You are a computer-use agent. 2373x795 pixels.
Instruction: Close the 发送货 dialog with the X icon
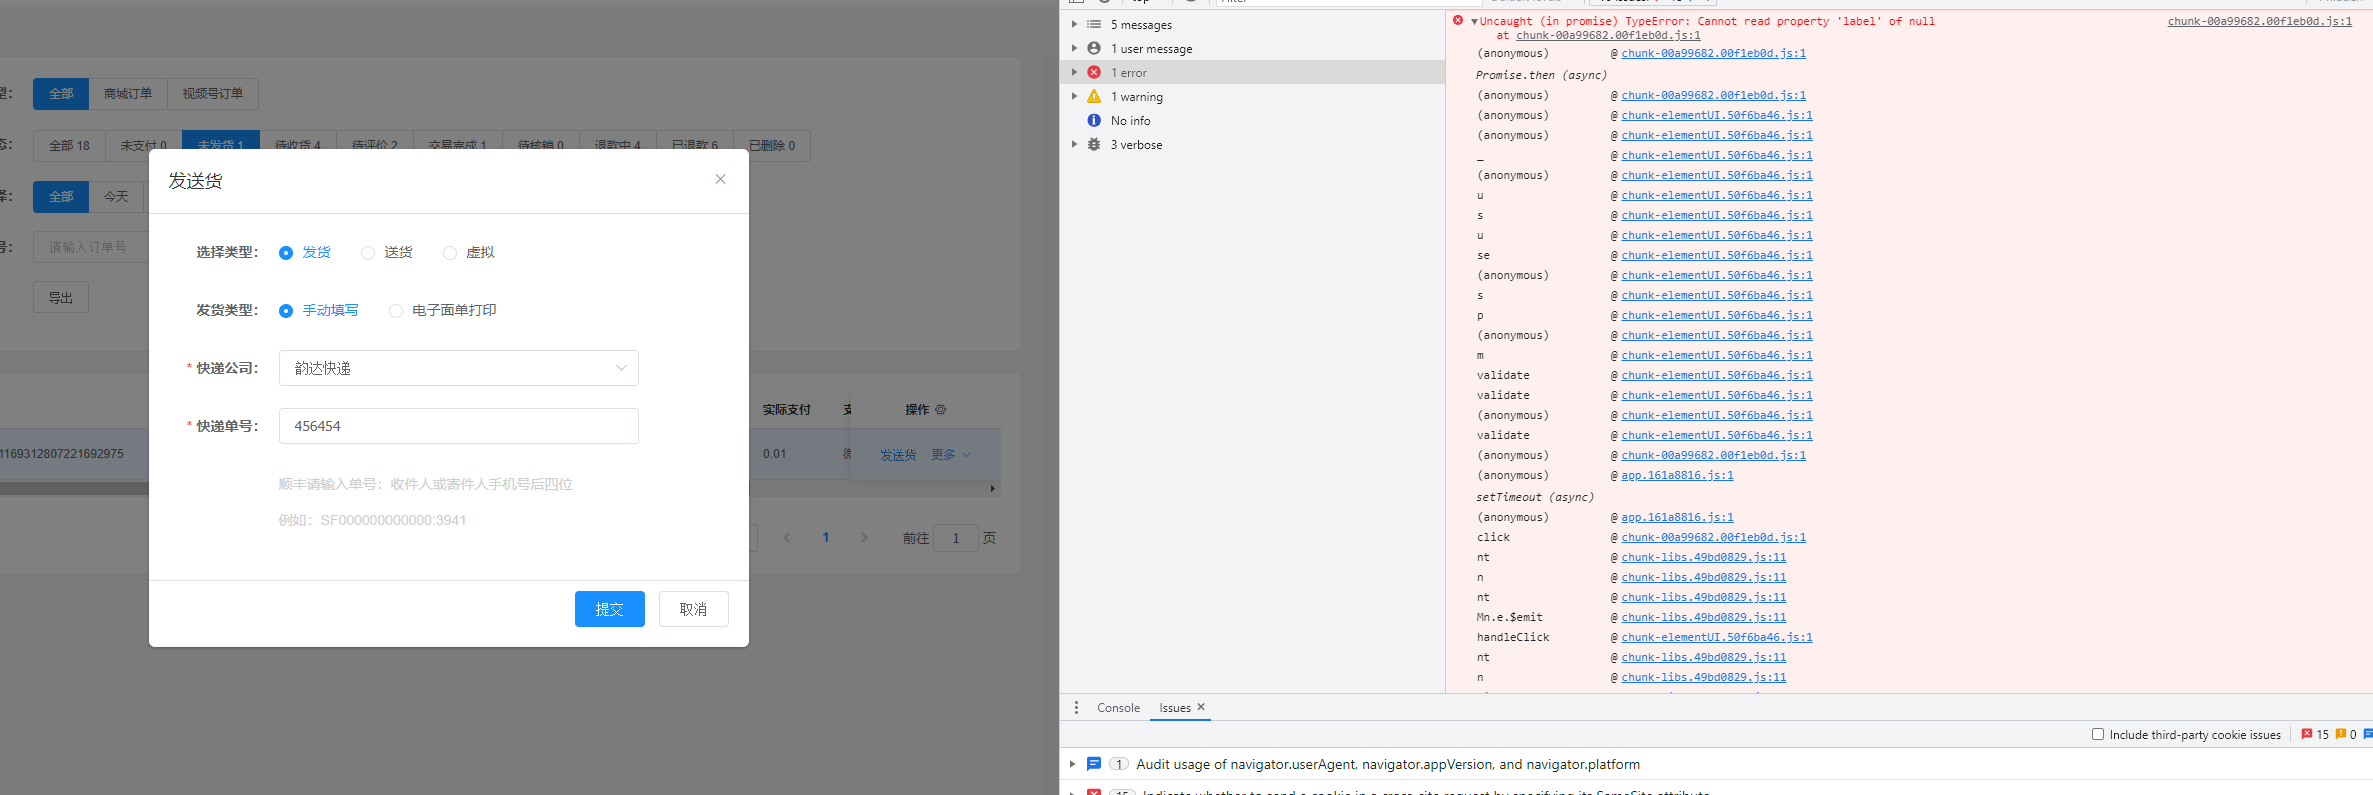coord(720,179)
